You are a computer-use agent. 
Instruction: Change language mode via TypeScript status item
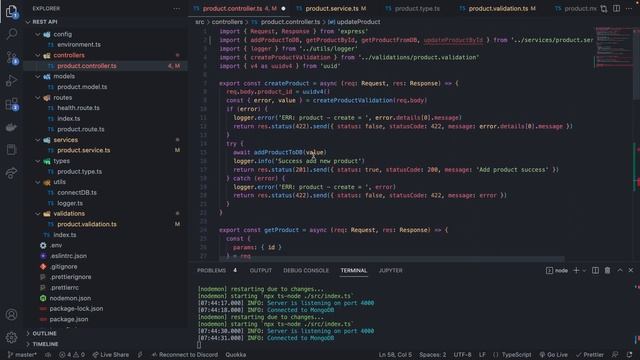click(x=516, y=355)
